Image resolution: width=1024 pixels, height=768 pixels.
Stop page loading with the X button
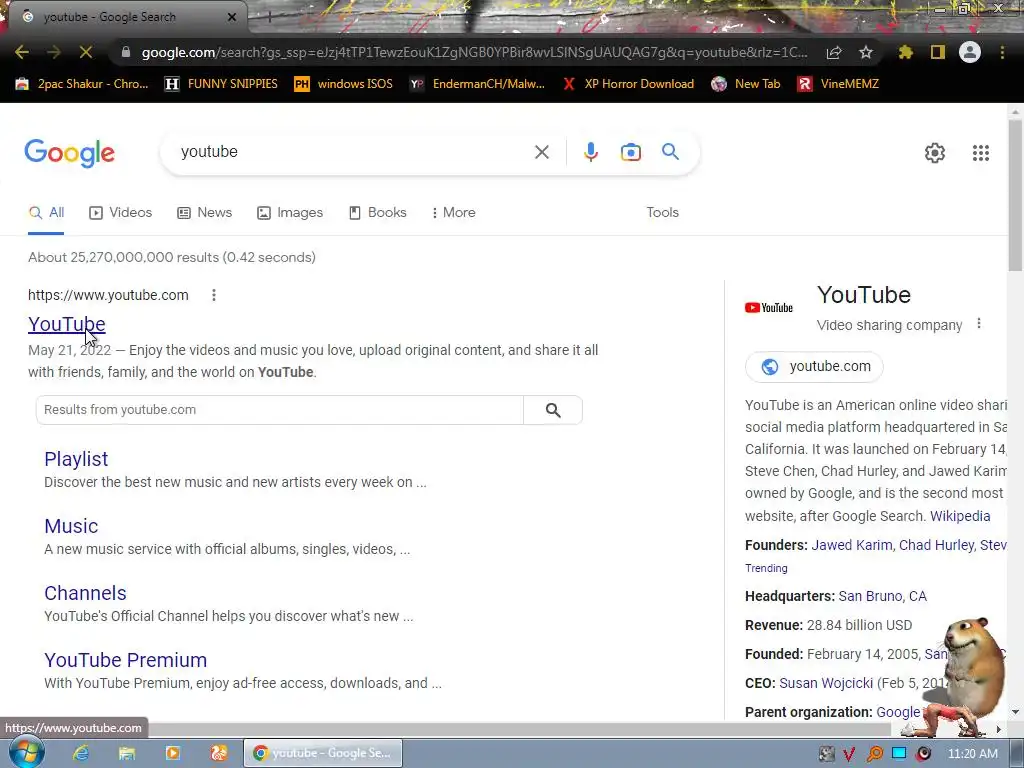[86, 52]
